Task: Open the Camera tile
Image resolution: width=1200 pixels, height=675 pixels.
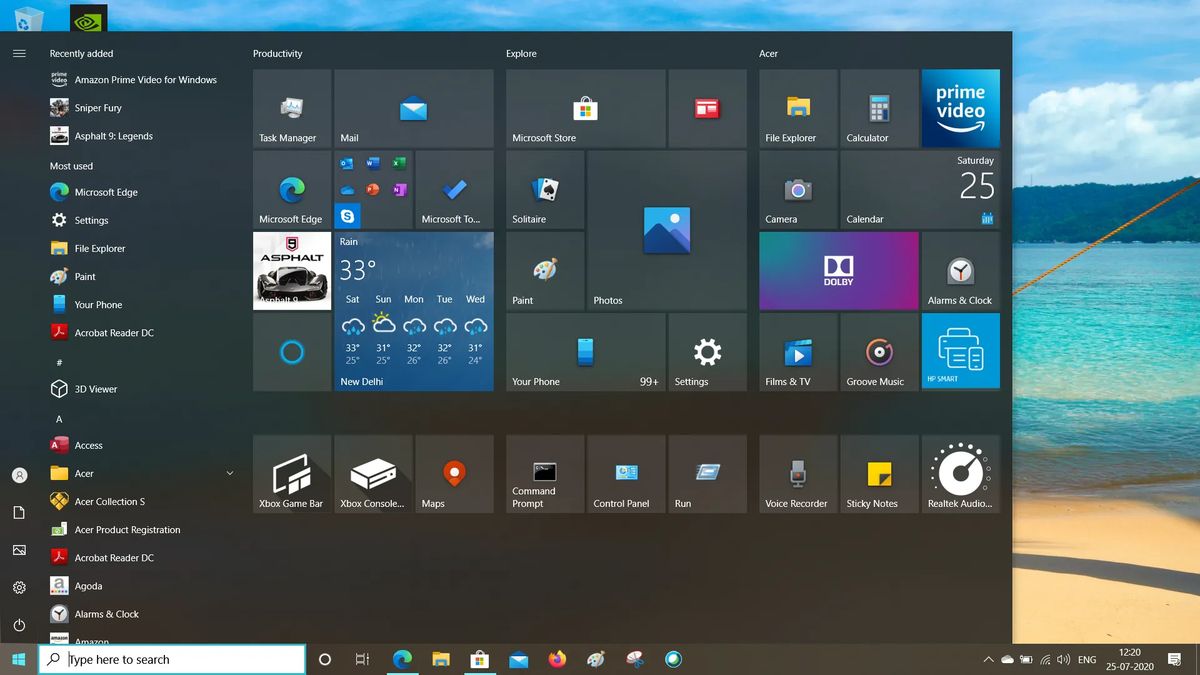Action: 797,190
